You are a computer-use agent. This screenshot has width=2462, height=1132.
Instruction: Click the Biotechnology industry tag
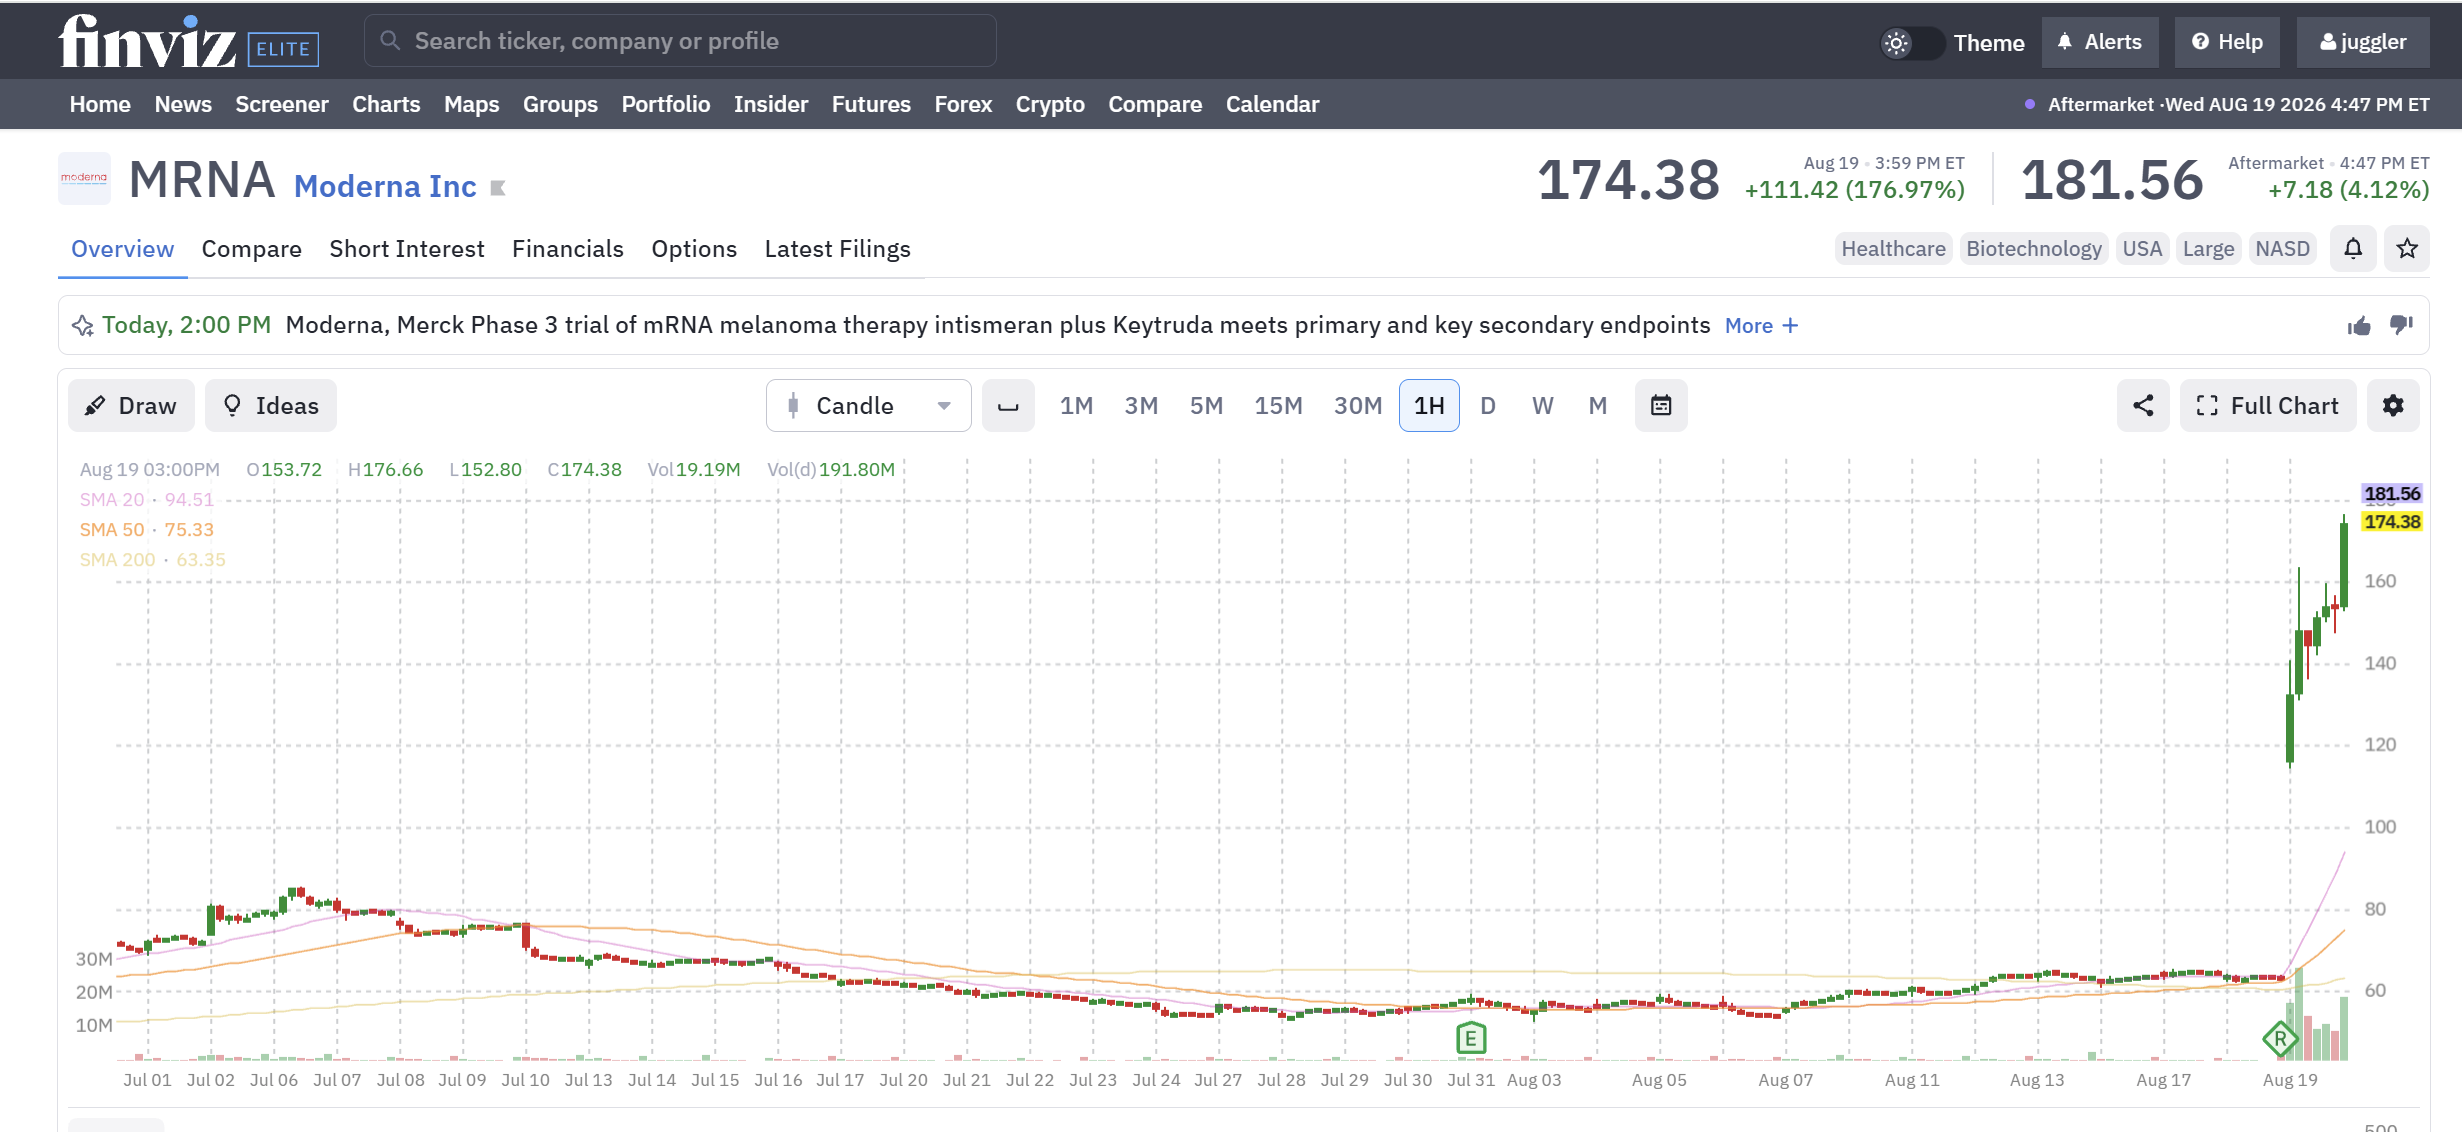(2034, 249)
